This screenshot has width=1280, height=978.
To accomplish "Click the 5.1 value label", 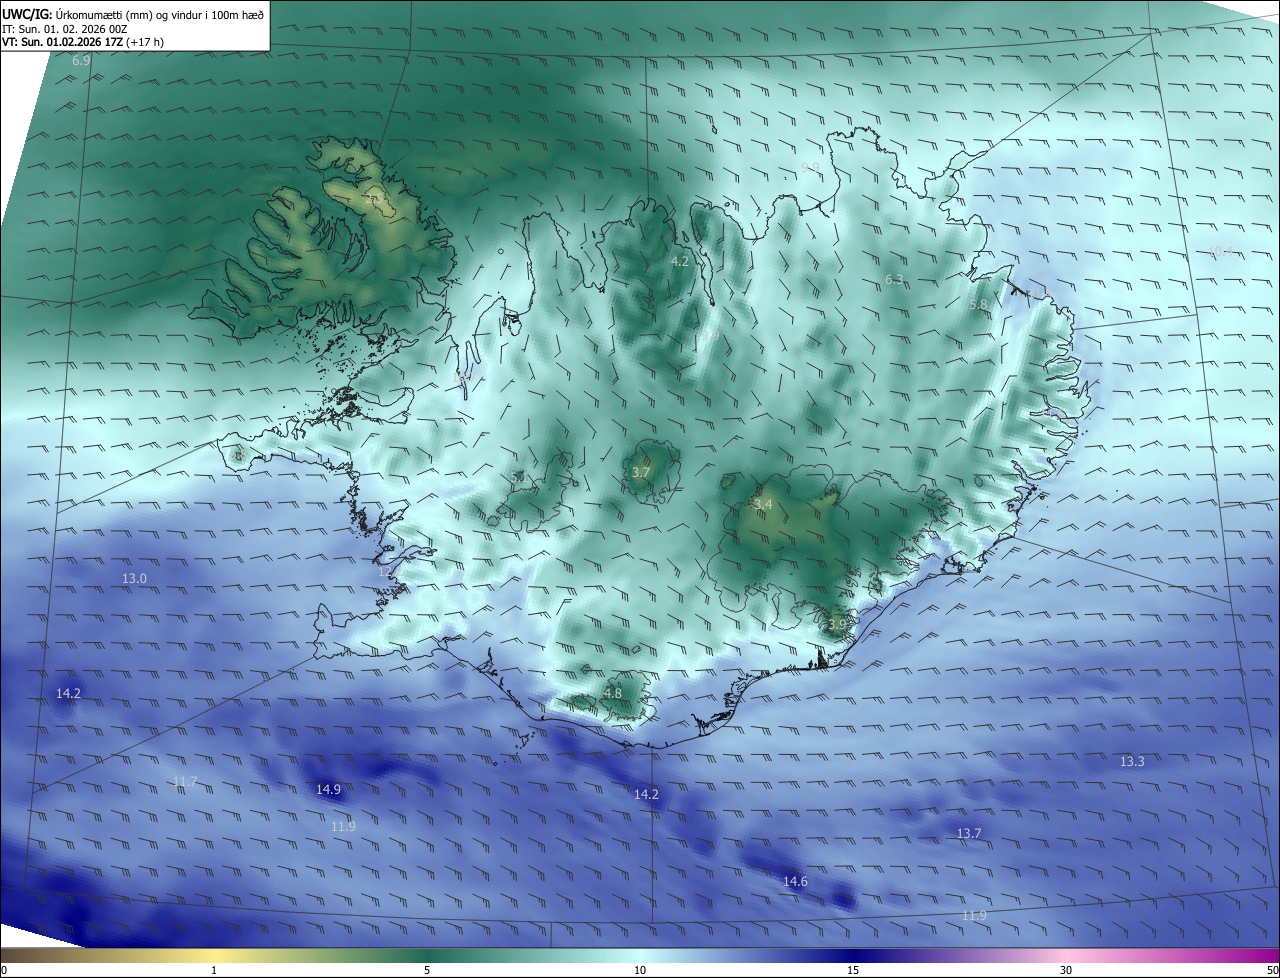I will coord(518,477).
